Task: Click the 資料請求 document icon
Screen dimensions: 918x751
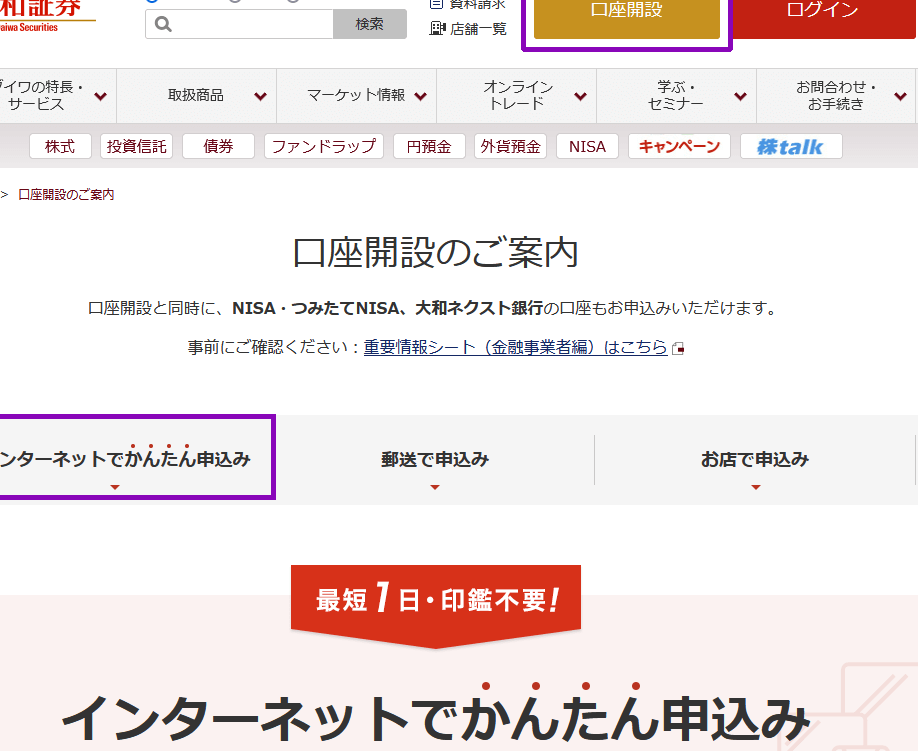Action: (x=437, y=5)
